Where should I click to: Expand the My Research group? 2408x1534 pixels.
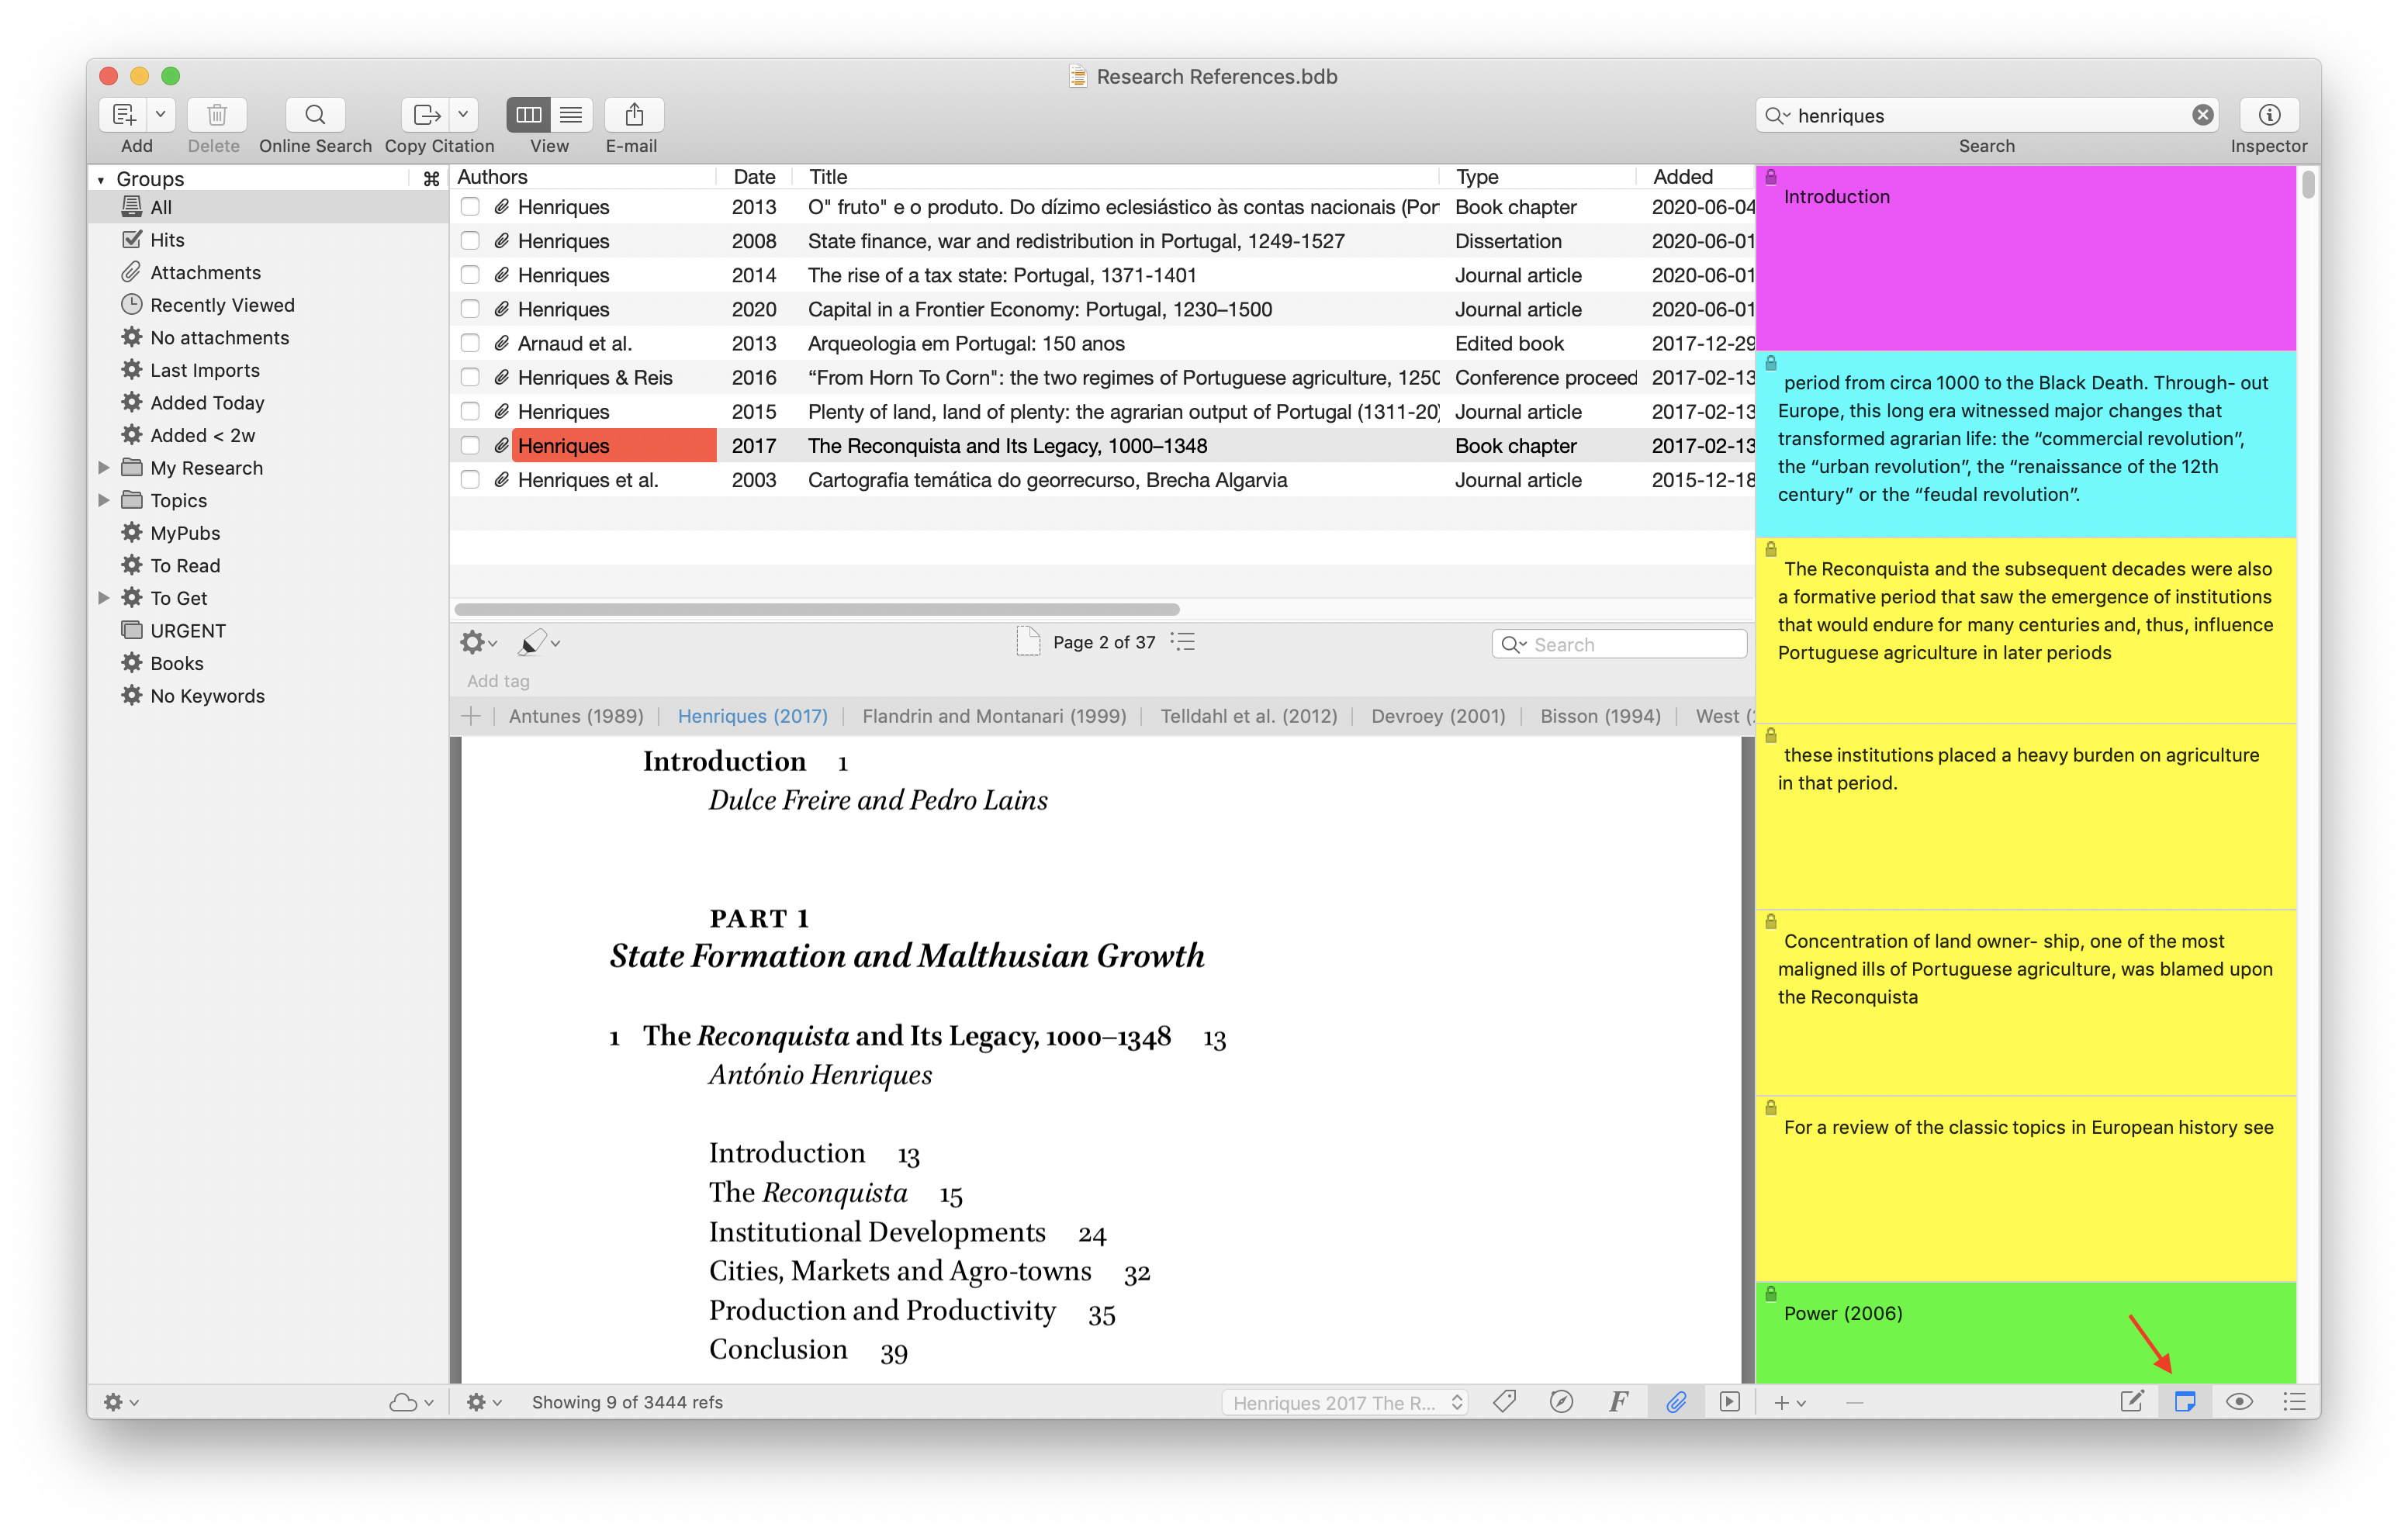point(104,467)
